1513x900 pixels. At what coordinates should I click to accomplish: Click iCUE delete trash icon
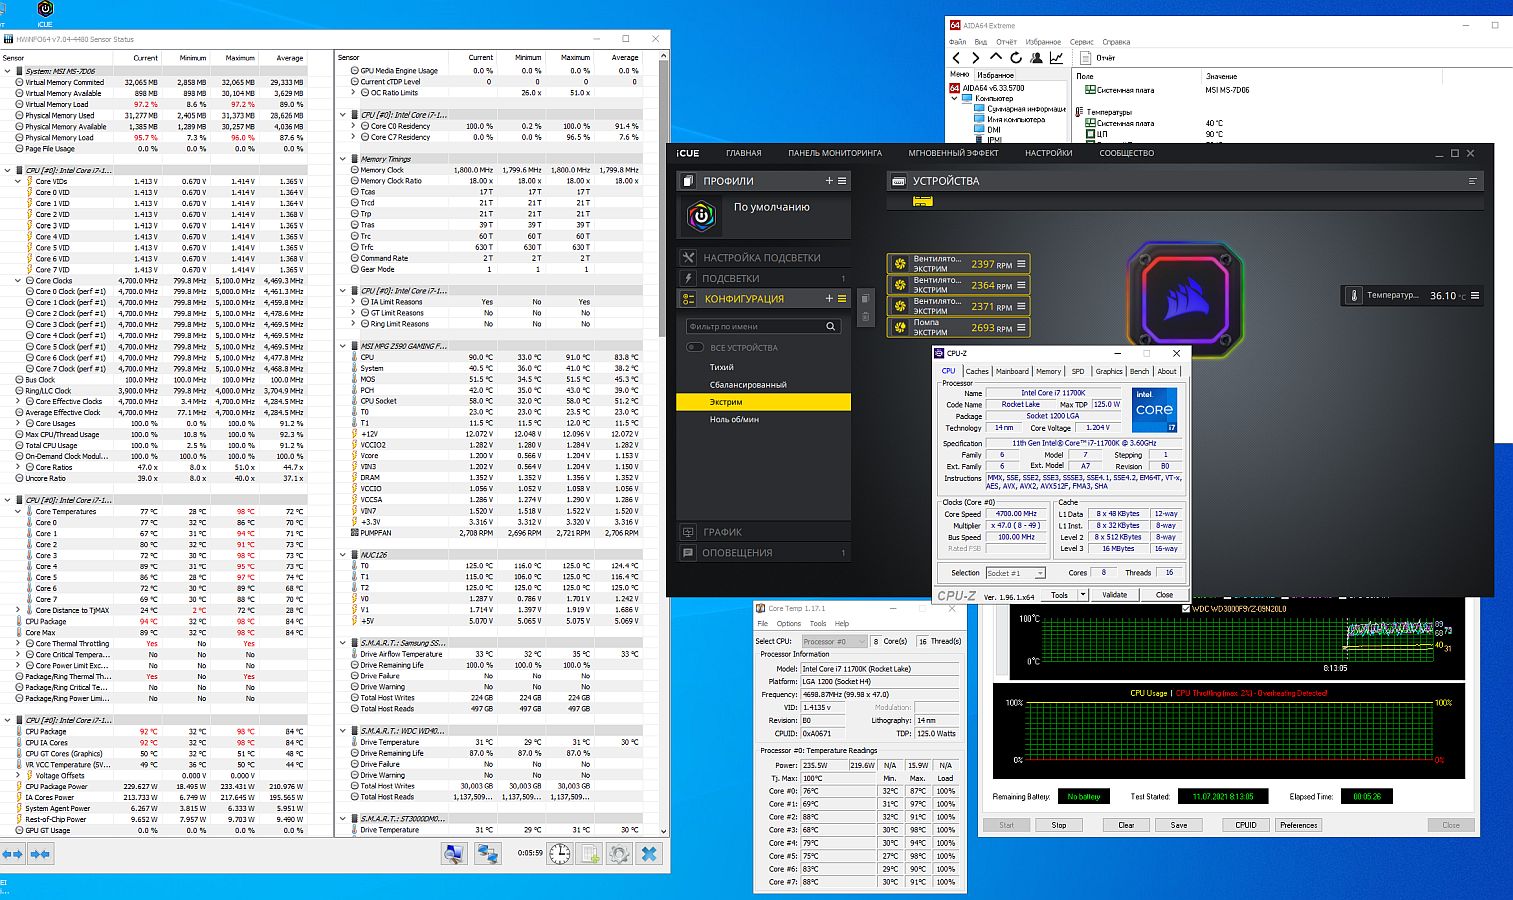click(x=865, y=318)
